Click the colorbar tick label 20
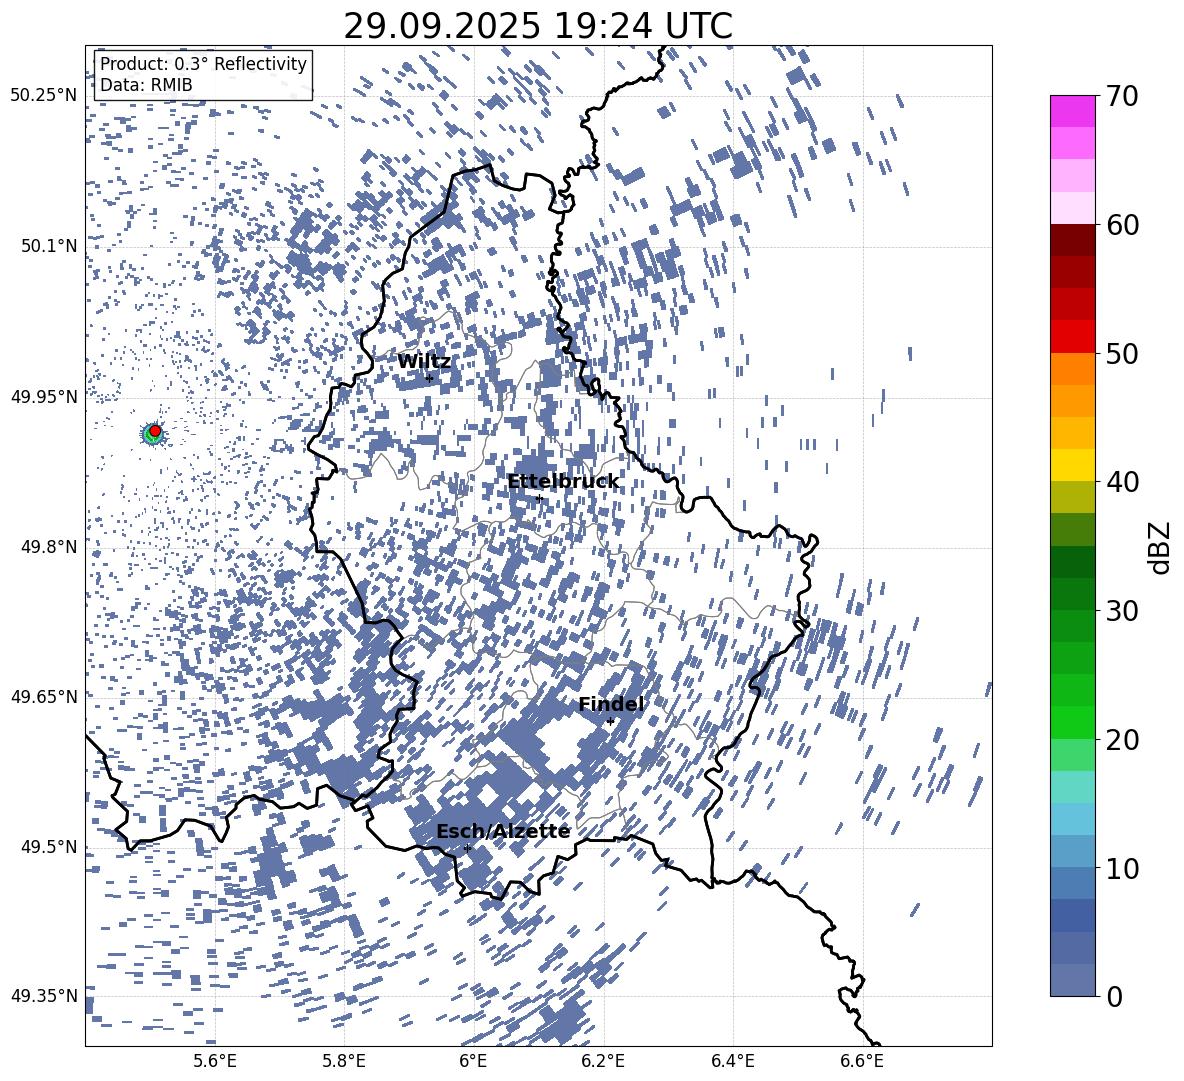 tap(1123, 739)
